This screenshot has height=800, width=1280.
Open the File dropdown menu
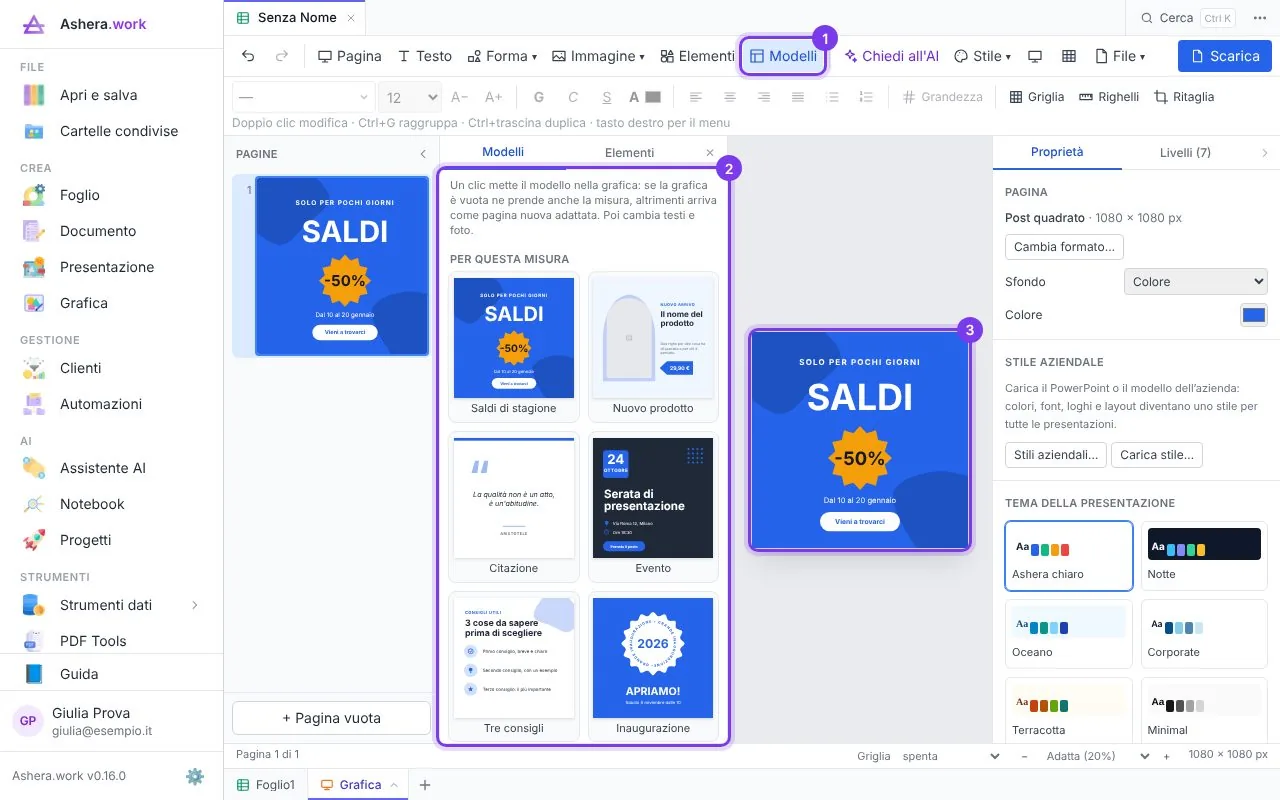(1120, 56)
